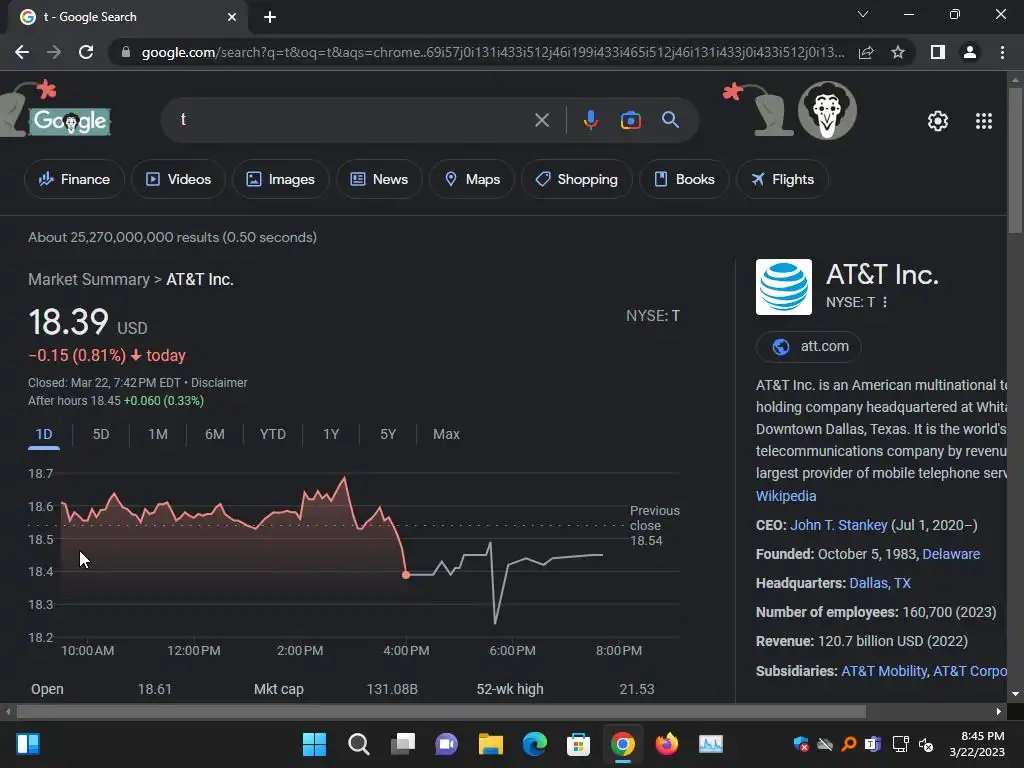Filter results by Books

(x=684, y=179)
